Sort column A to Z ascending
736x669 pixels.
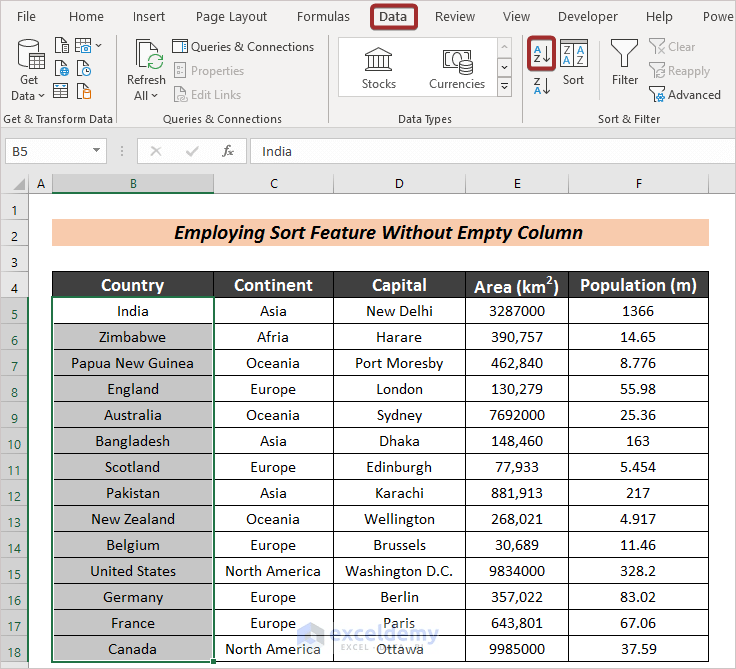(x=541, y=54)
